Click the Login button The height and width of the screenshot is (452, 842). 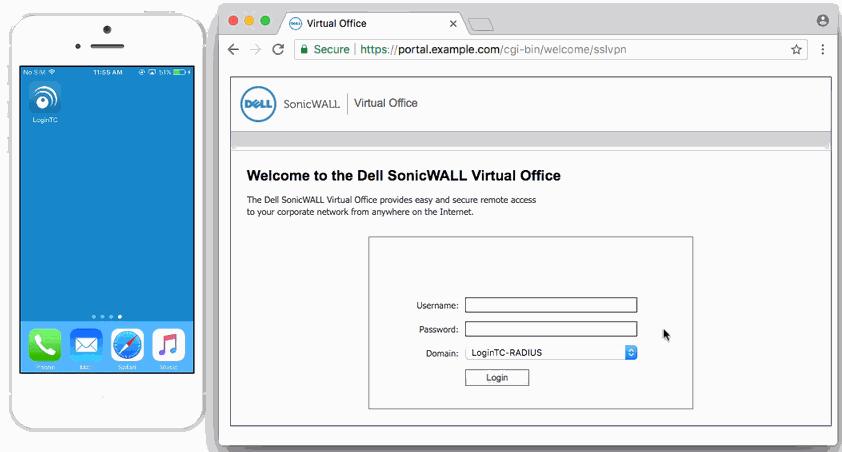pyautogui.click(x=497, y=377)
